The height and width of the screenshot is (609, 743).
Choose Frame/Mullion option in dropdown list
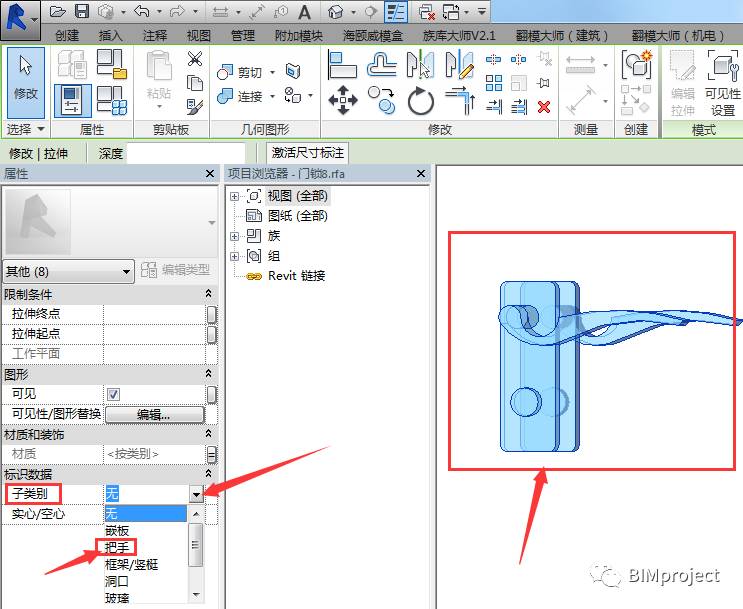131,564
